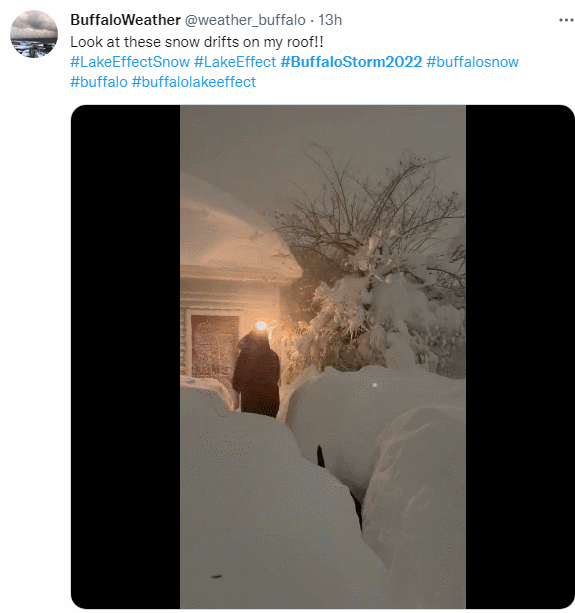Open the #buffalolakeeffect hashtag
575x613 pixels.
pos(194,82)
